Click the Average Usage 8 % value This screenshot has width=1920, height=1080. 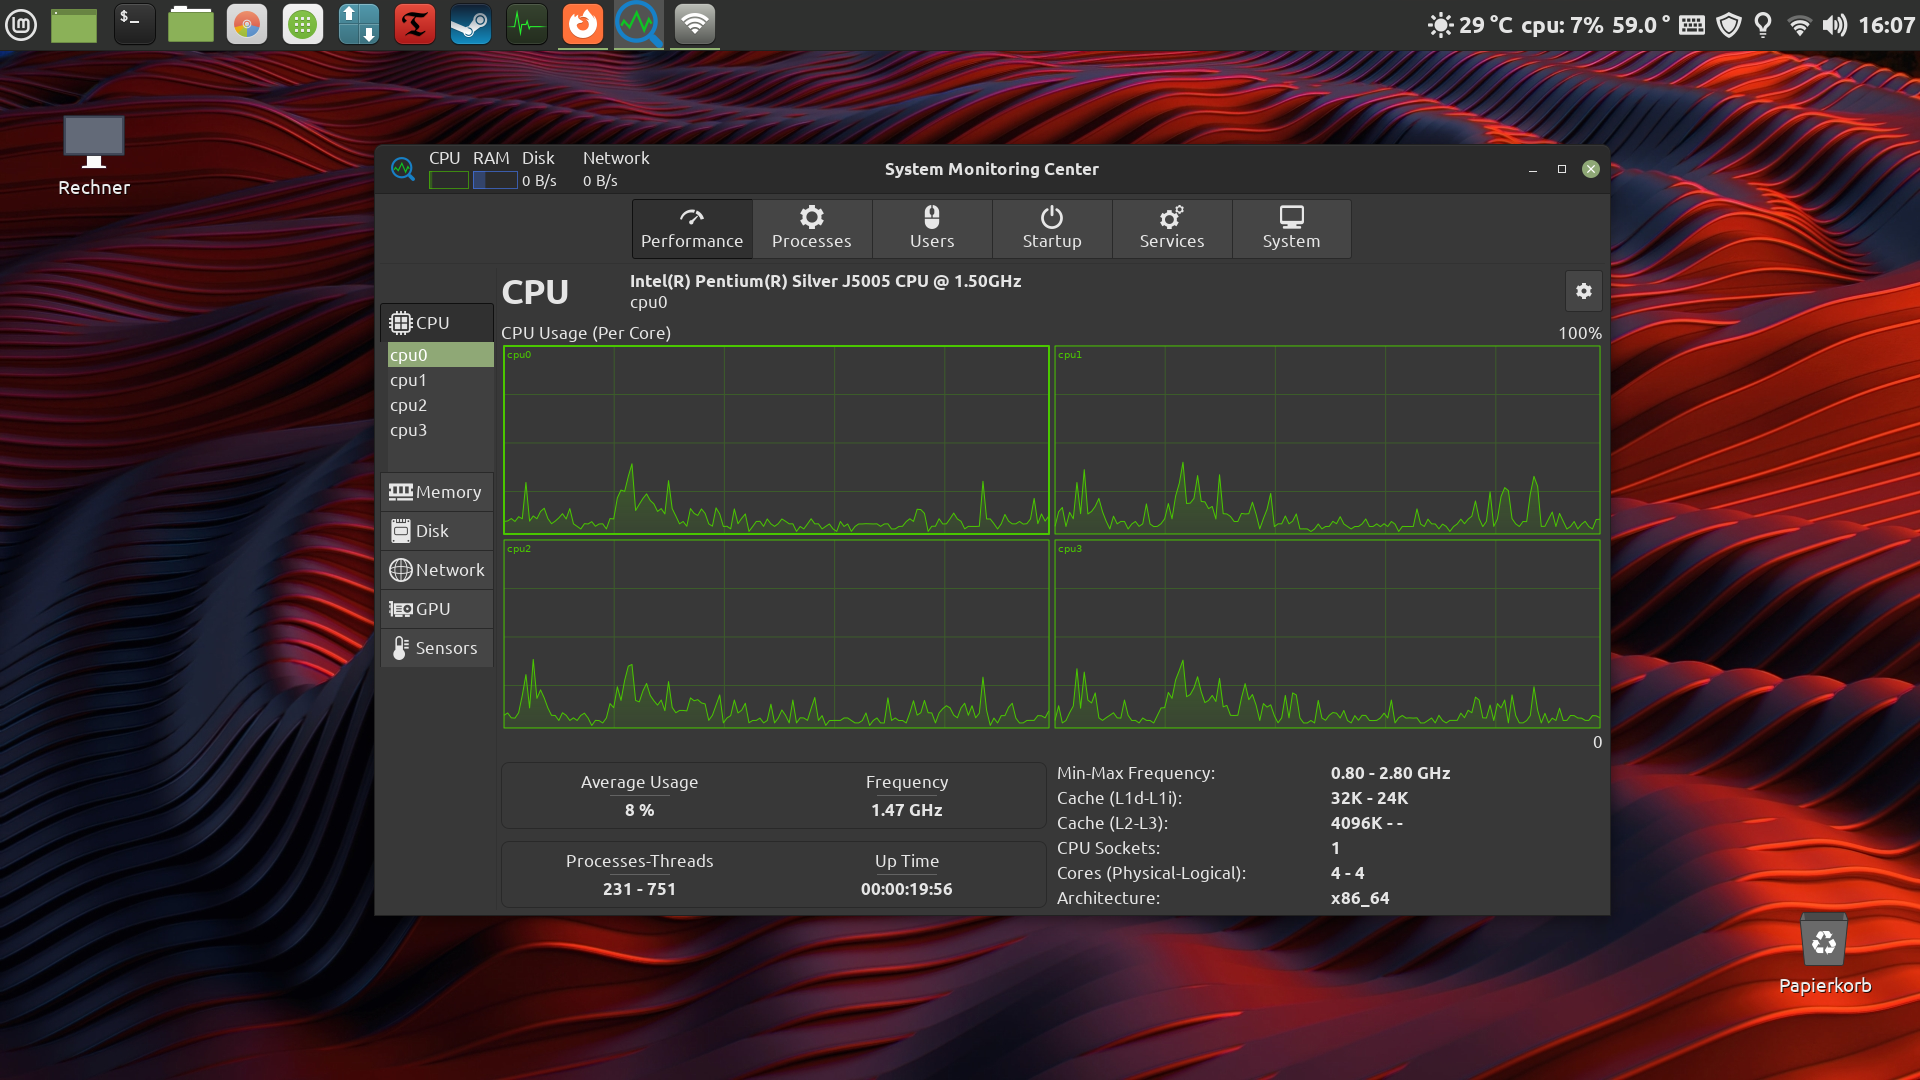639,810
